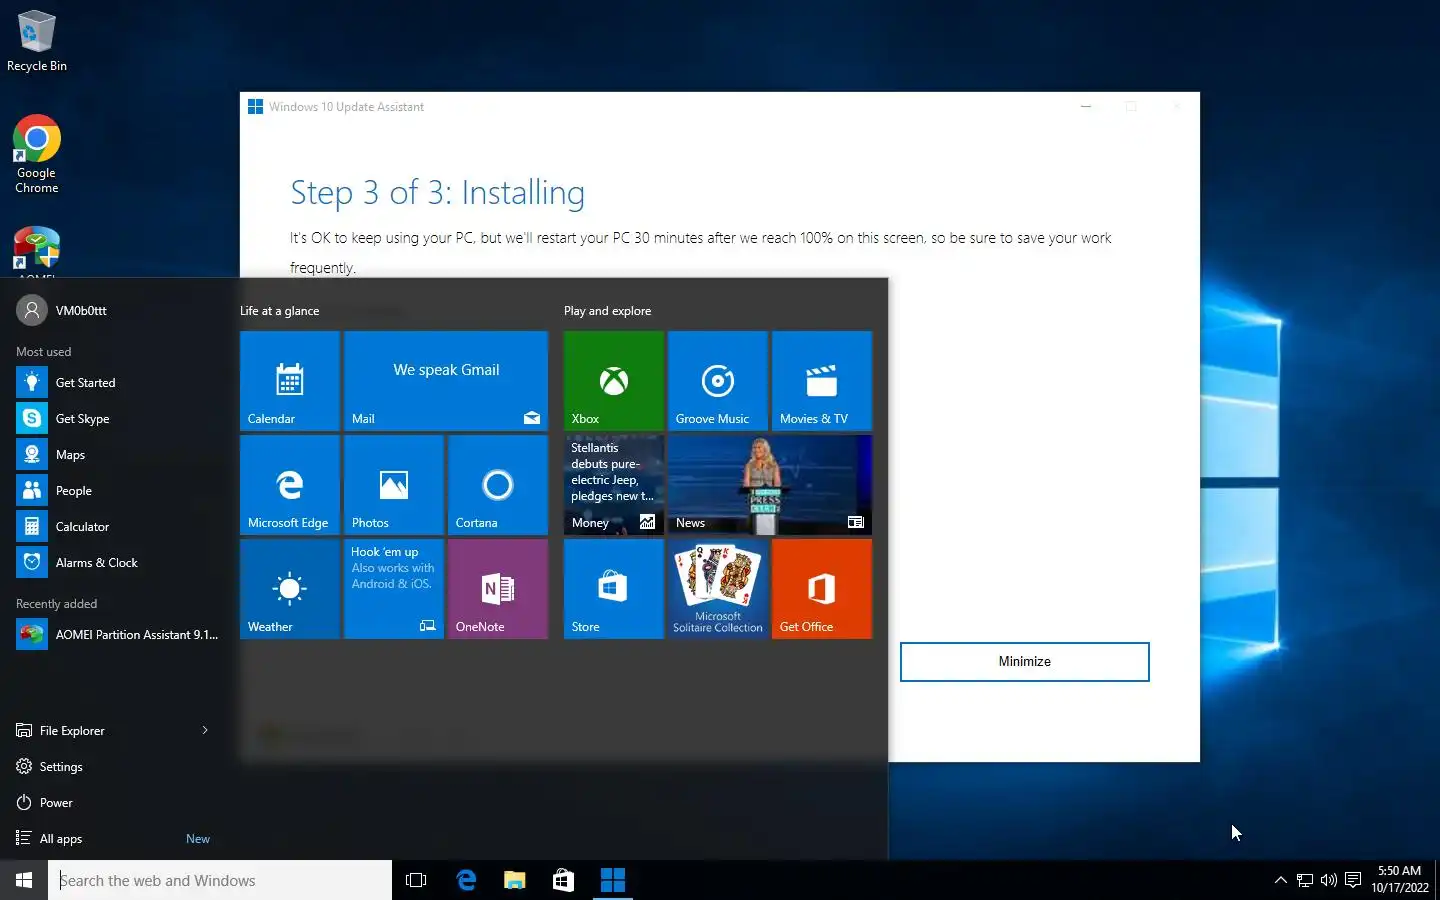Launch Edge from the taskbar
1440x900 pixels.
466,880
